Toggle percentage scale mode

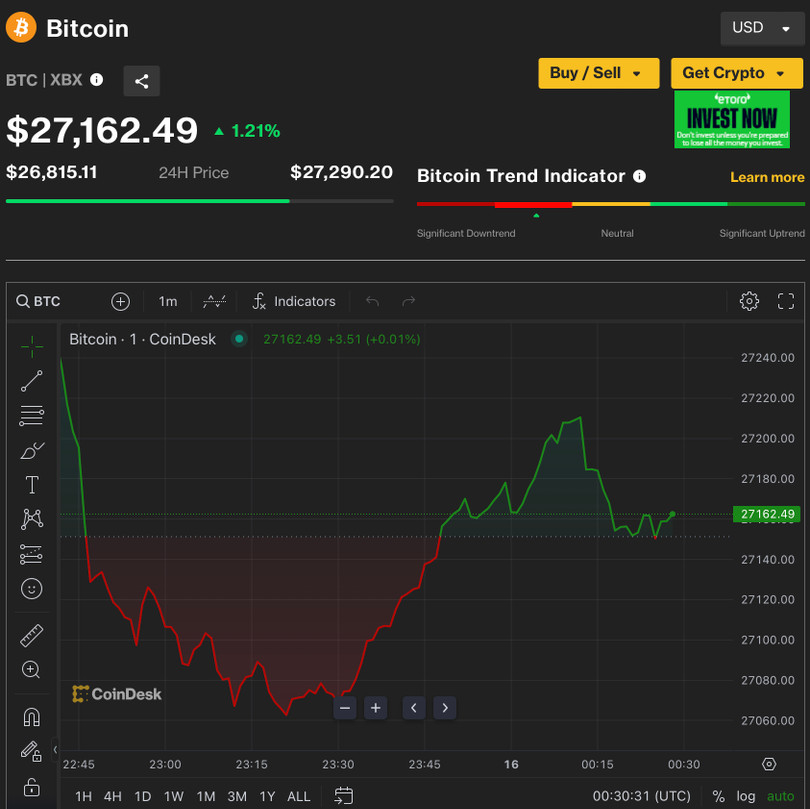coord(718,796)
